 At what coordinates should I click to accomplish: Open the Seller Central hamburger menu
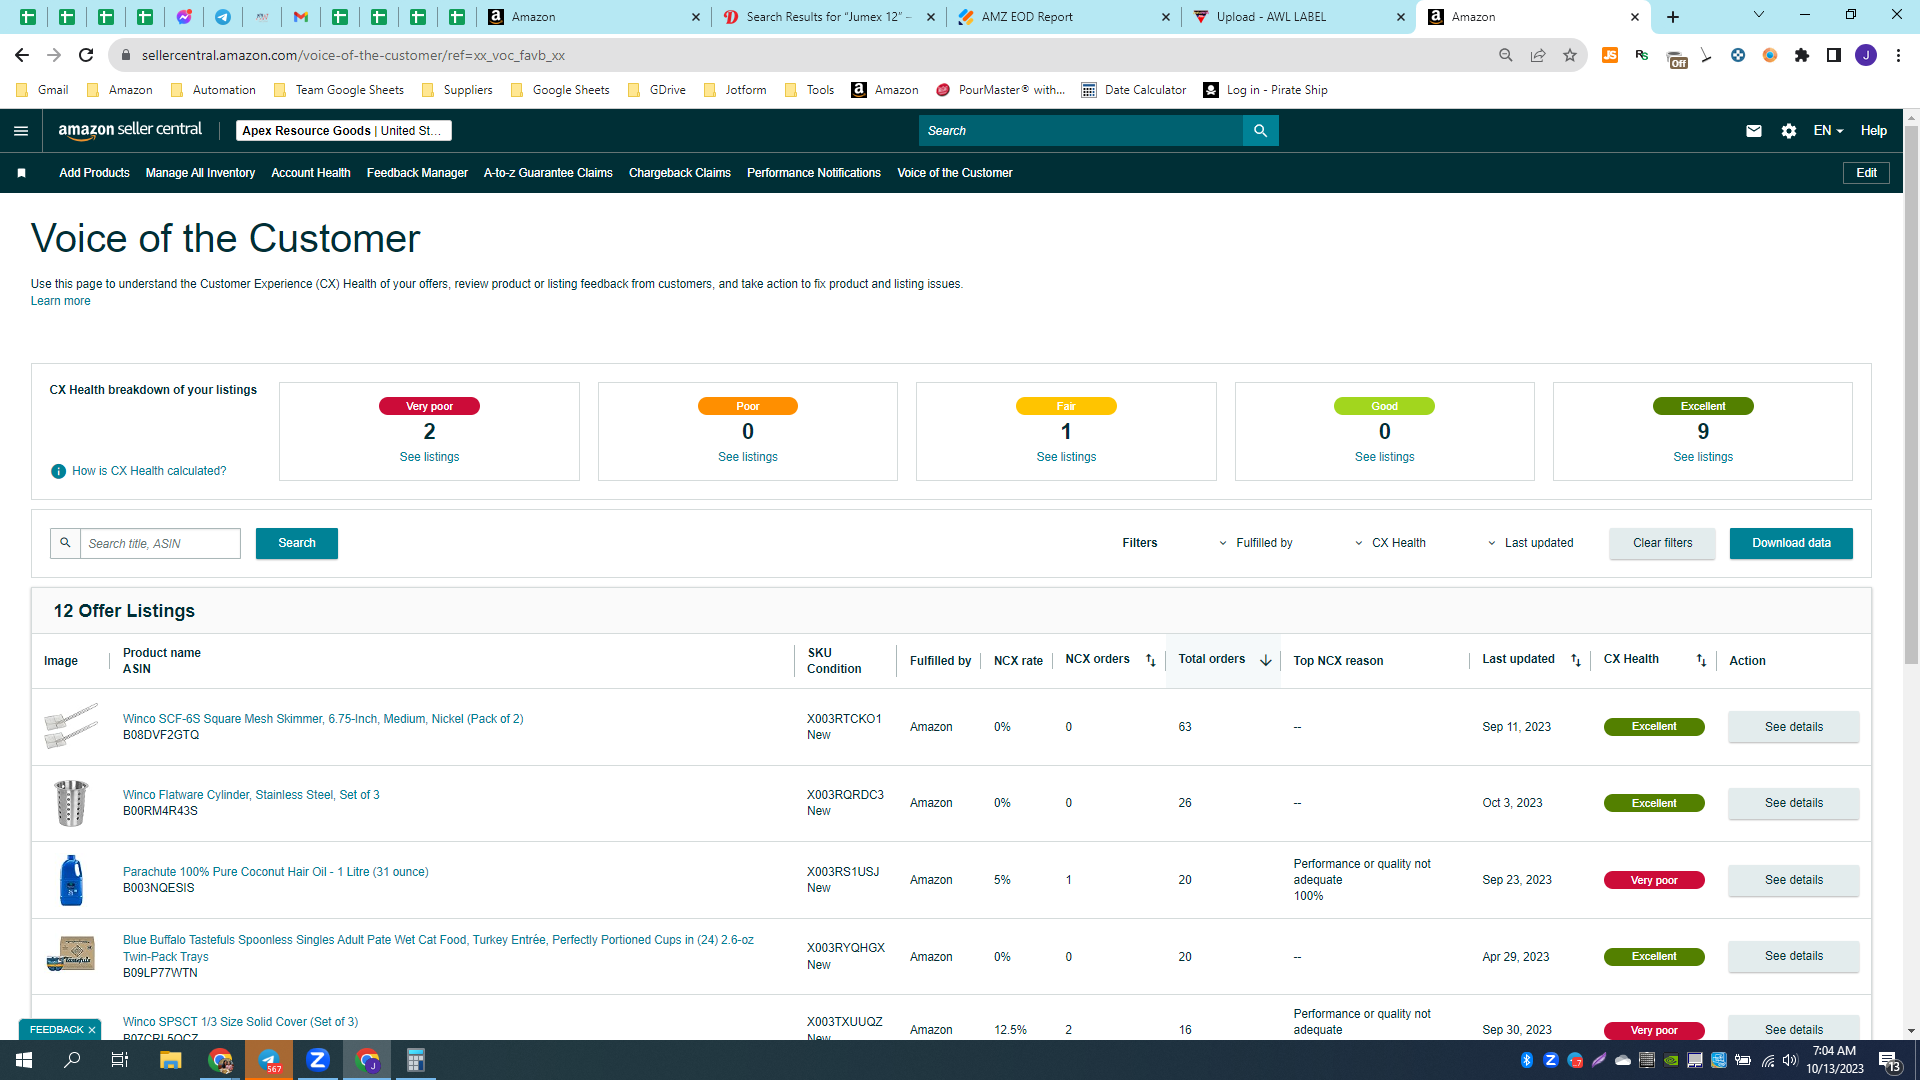(21, 131)
